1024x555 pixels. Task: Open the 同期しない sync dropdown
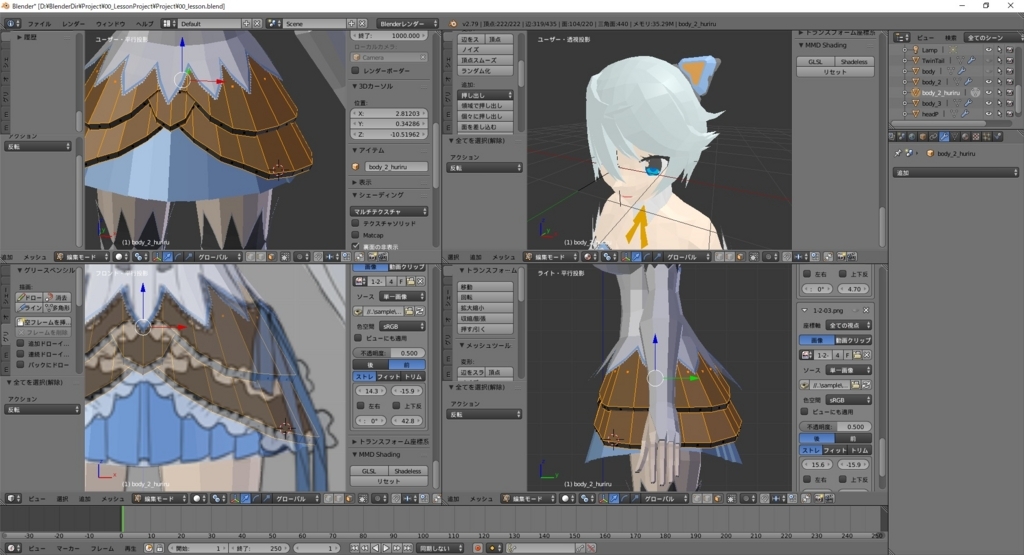441,548
